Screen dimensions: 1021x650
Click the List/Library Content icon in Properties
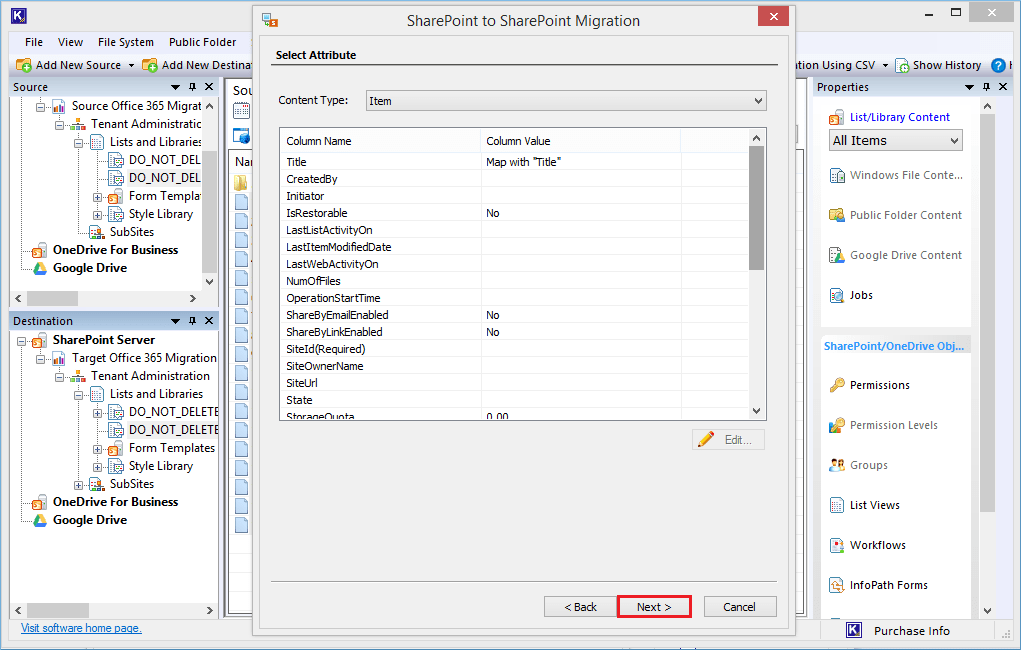836,118
